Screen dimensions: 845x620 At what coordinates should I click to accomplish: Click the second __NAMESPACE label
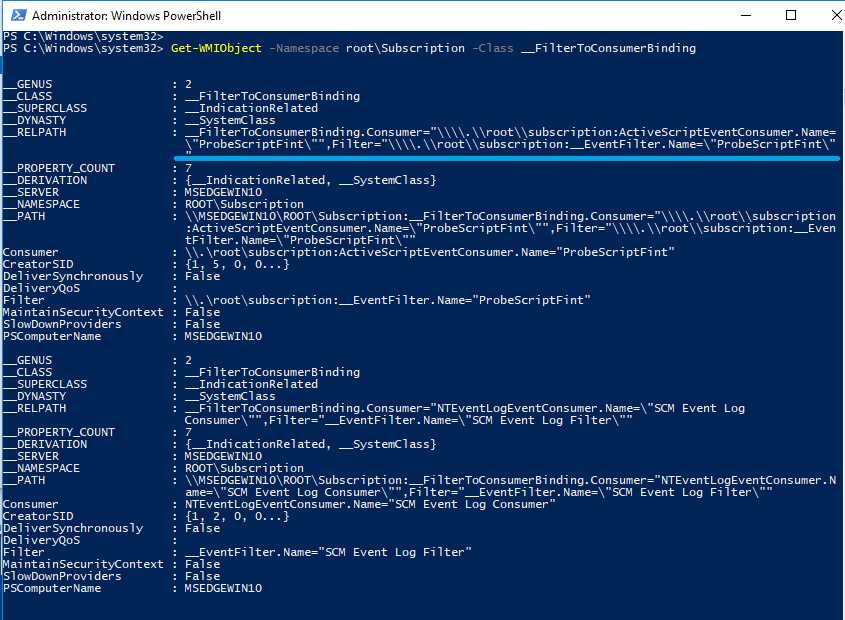41,468
